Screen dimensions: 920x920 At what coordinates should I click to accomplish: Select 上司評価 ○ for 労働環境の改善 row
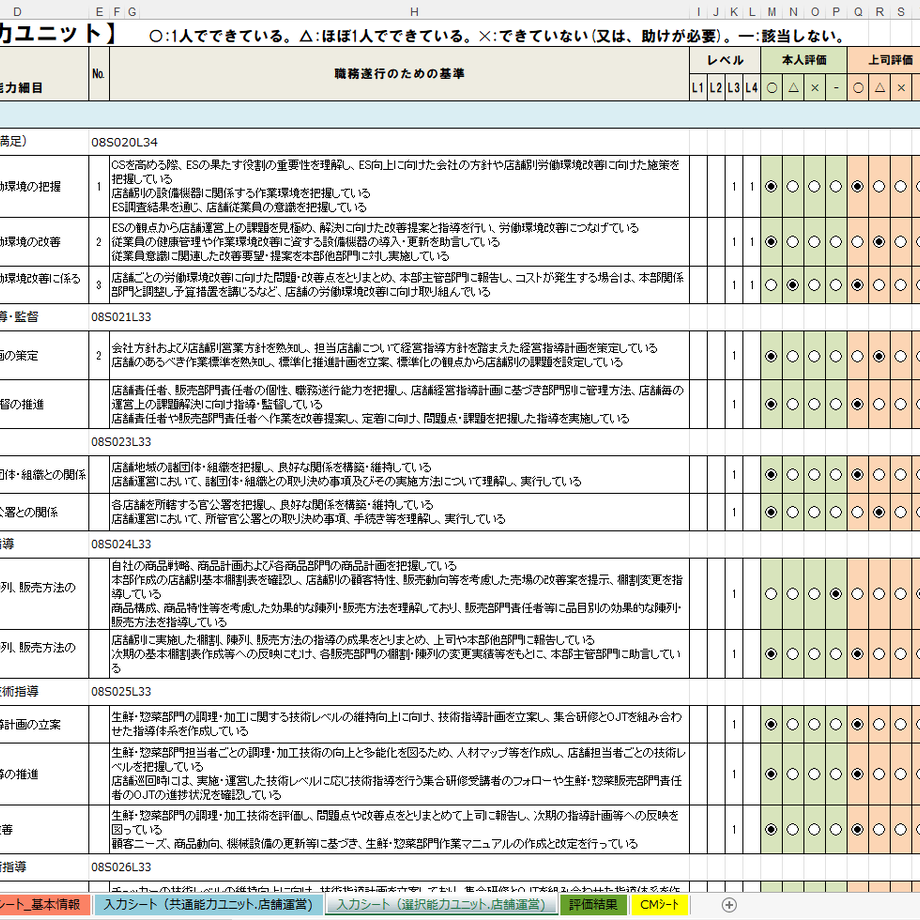pyautogui.click(x=857, y=242)
